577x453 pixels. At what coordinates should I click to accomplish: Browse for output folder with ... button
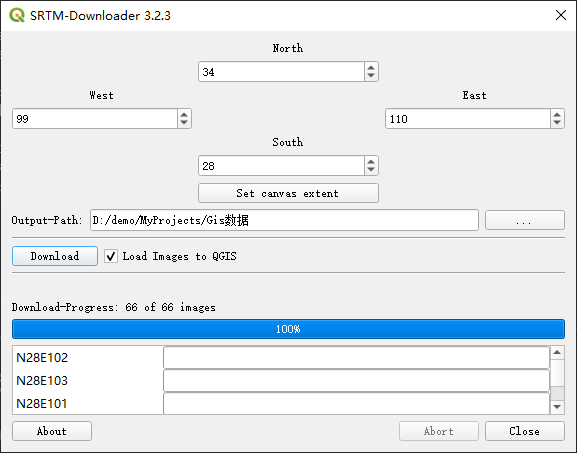[525, 220]
